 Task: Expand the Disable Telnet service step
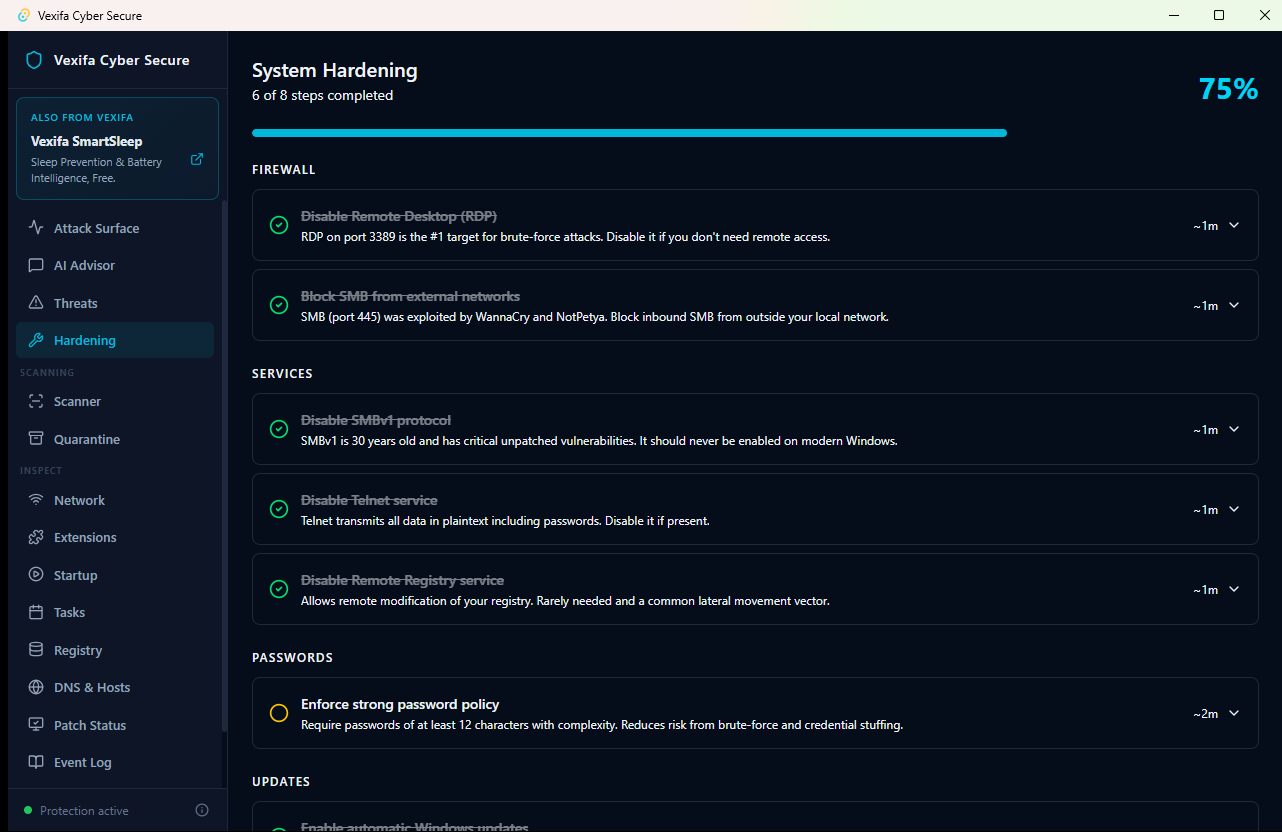coord(1234,509)
